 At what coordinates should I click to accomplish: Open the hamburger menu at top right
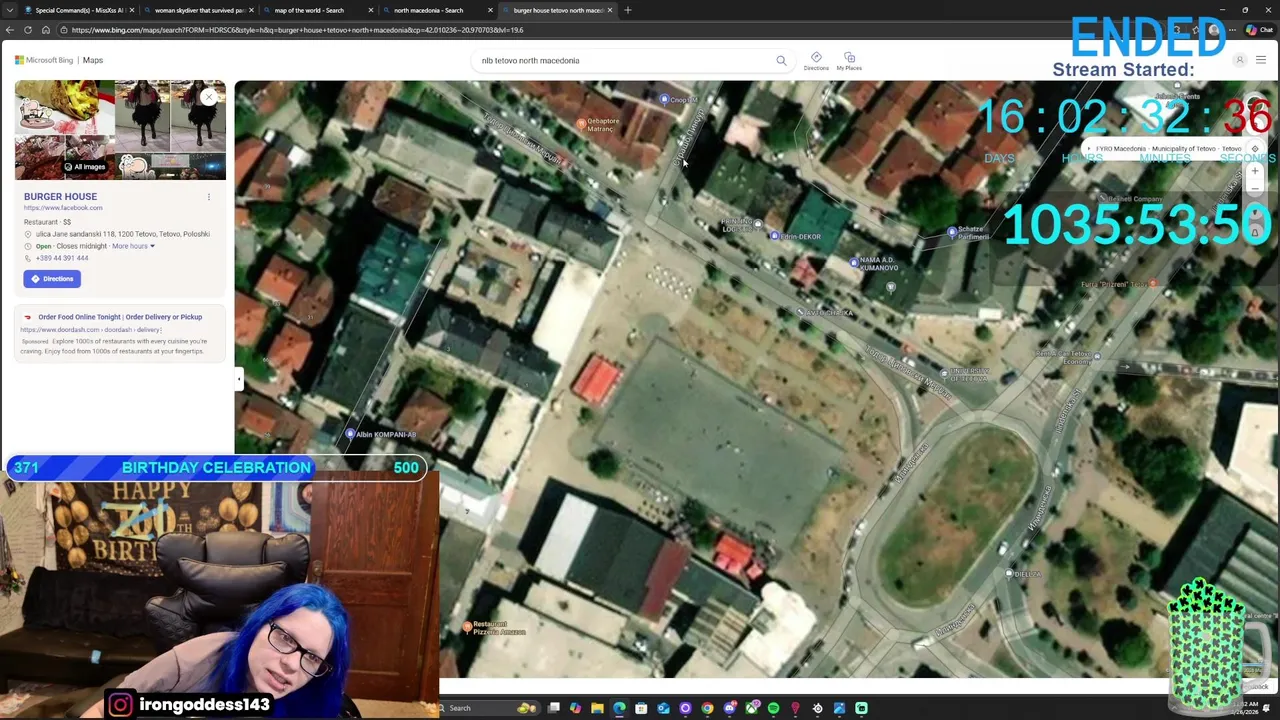coord(1260,60)
